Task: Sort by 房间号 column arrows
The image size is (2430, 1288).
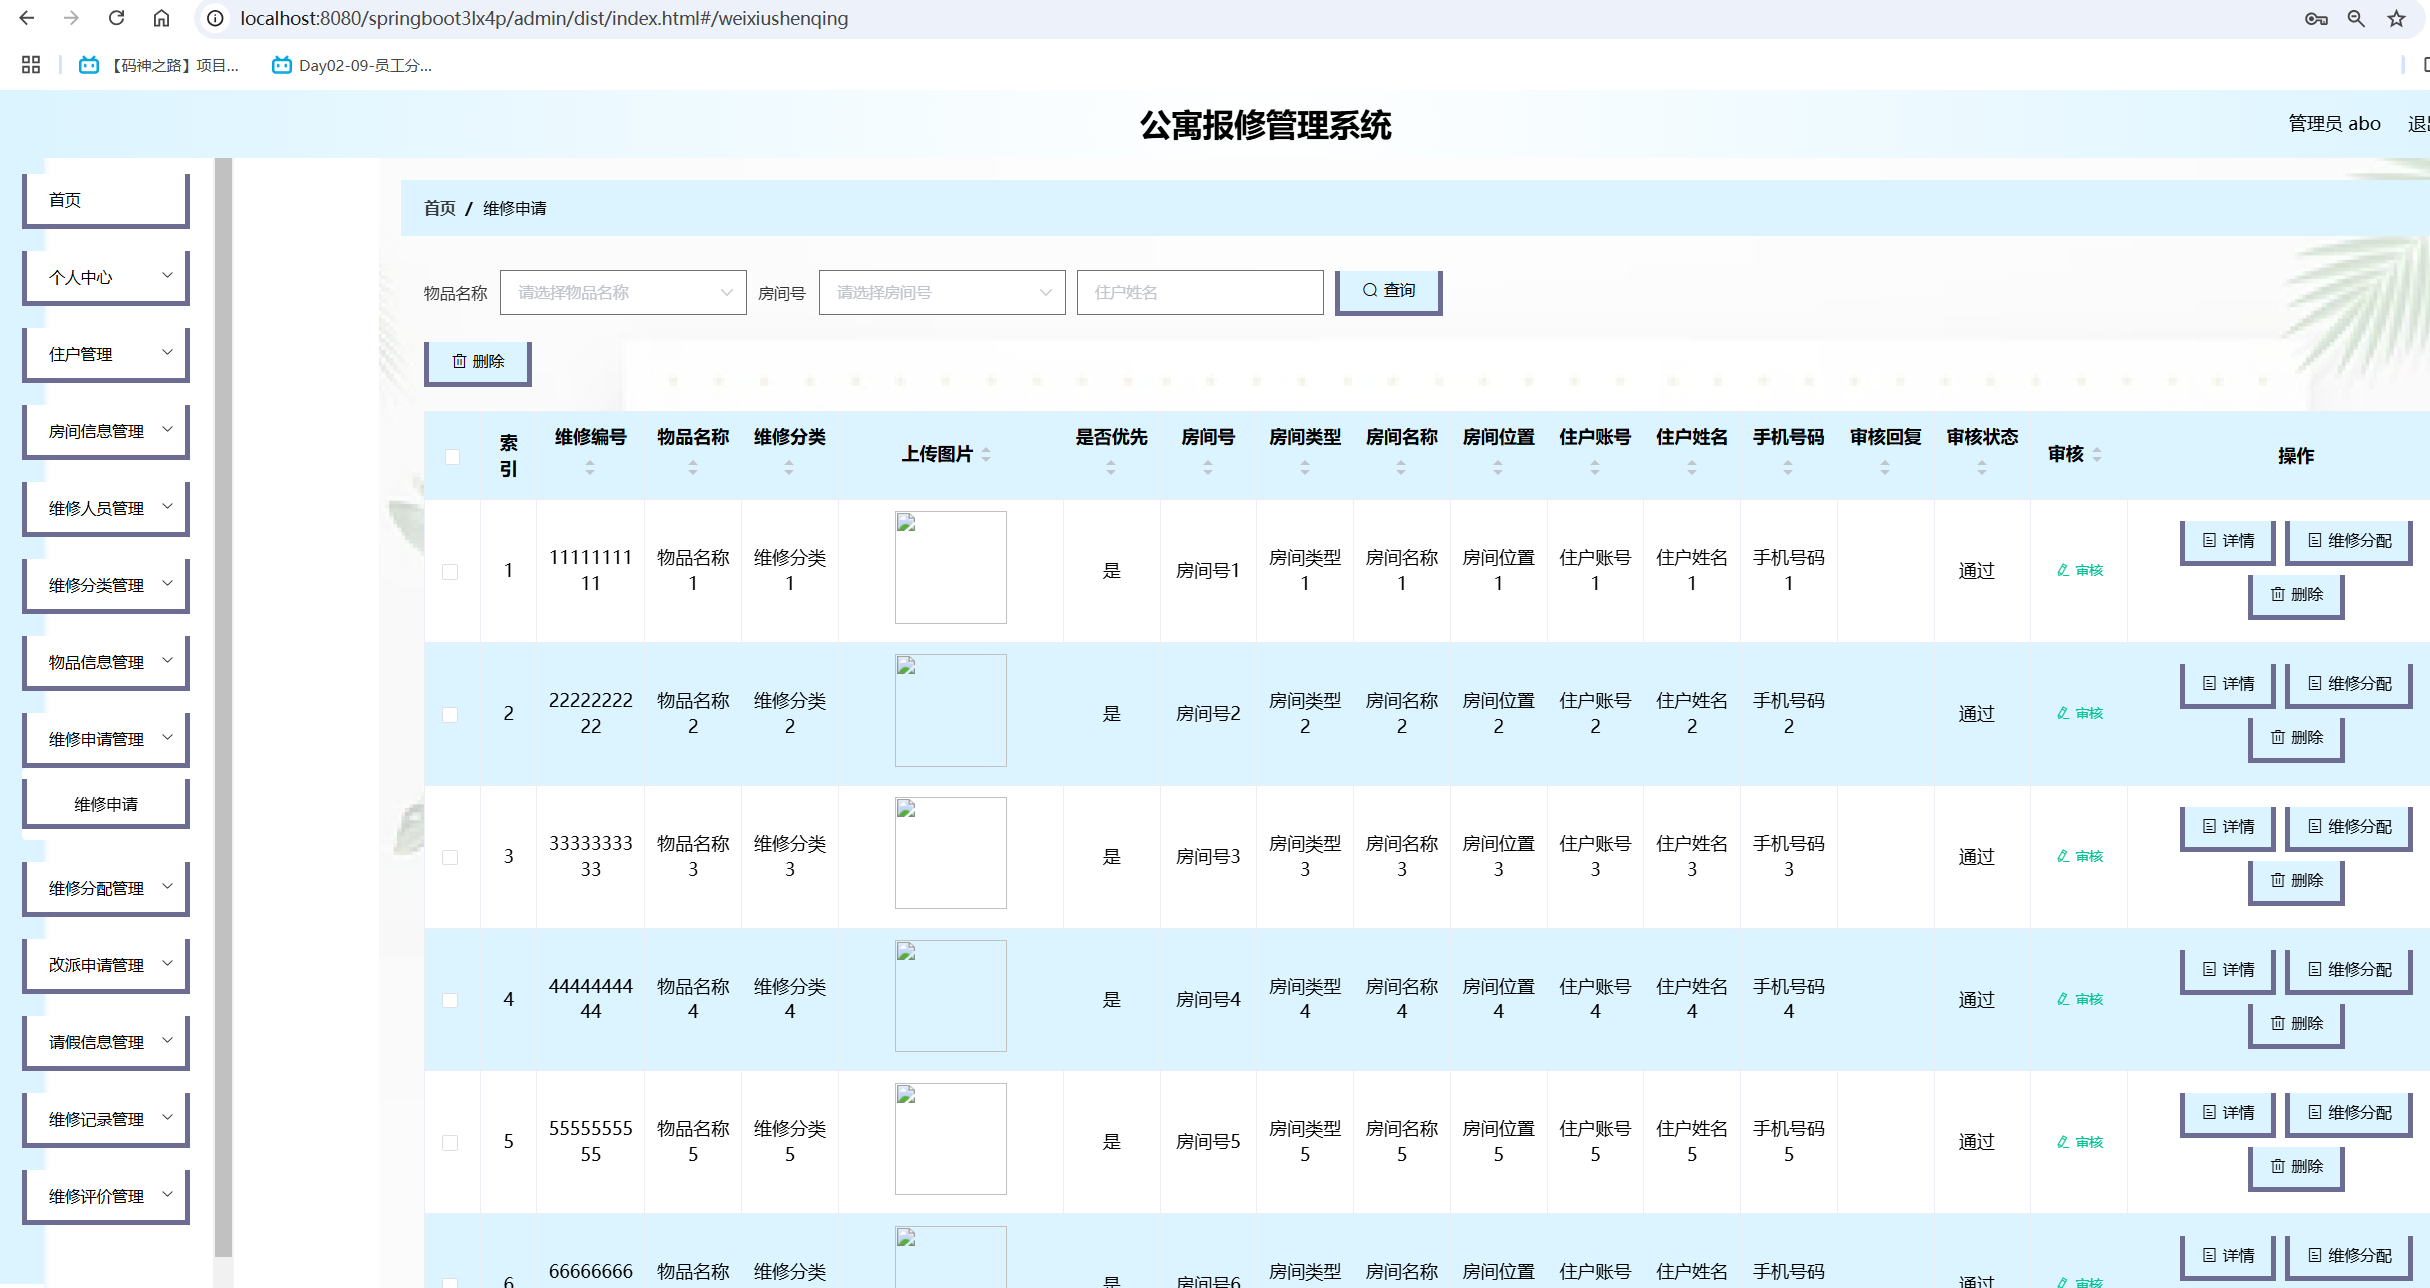Action: click(x=1208, y=467)
